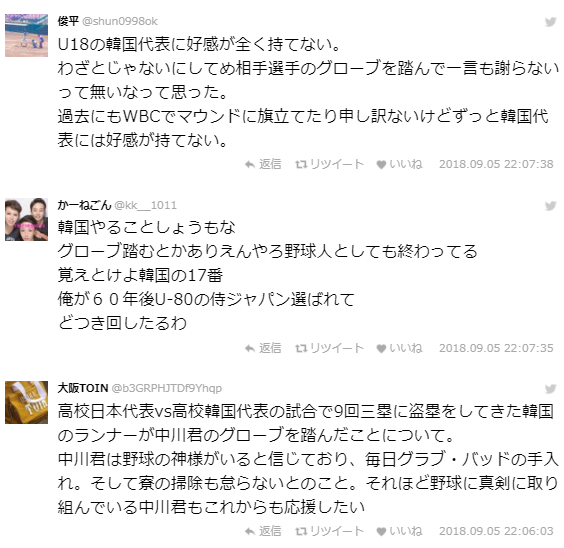Click the Twitter bird icon on 俊平's tweet
Viewport: 564px width, 548px height.
pos(550,22)
